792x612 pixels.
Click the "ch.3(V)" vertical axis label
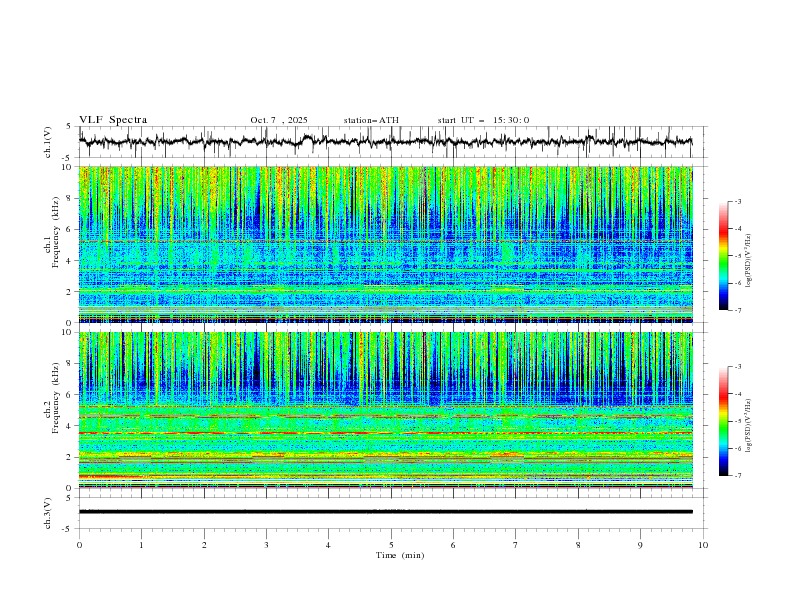tap(48, 513)
